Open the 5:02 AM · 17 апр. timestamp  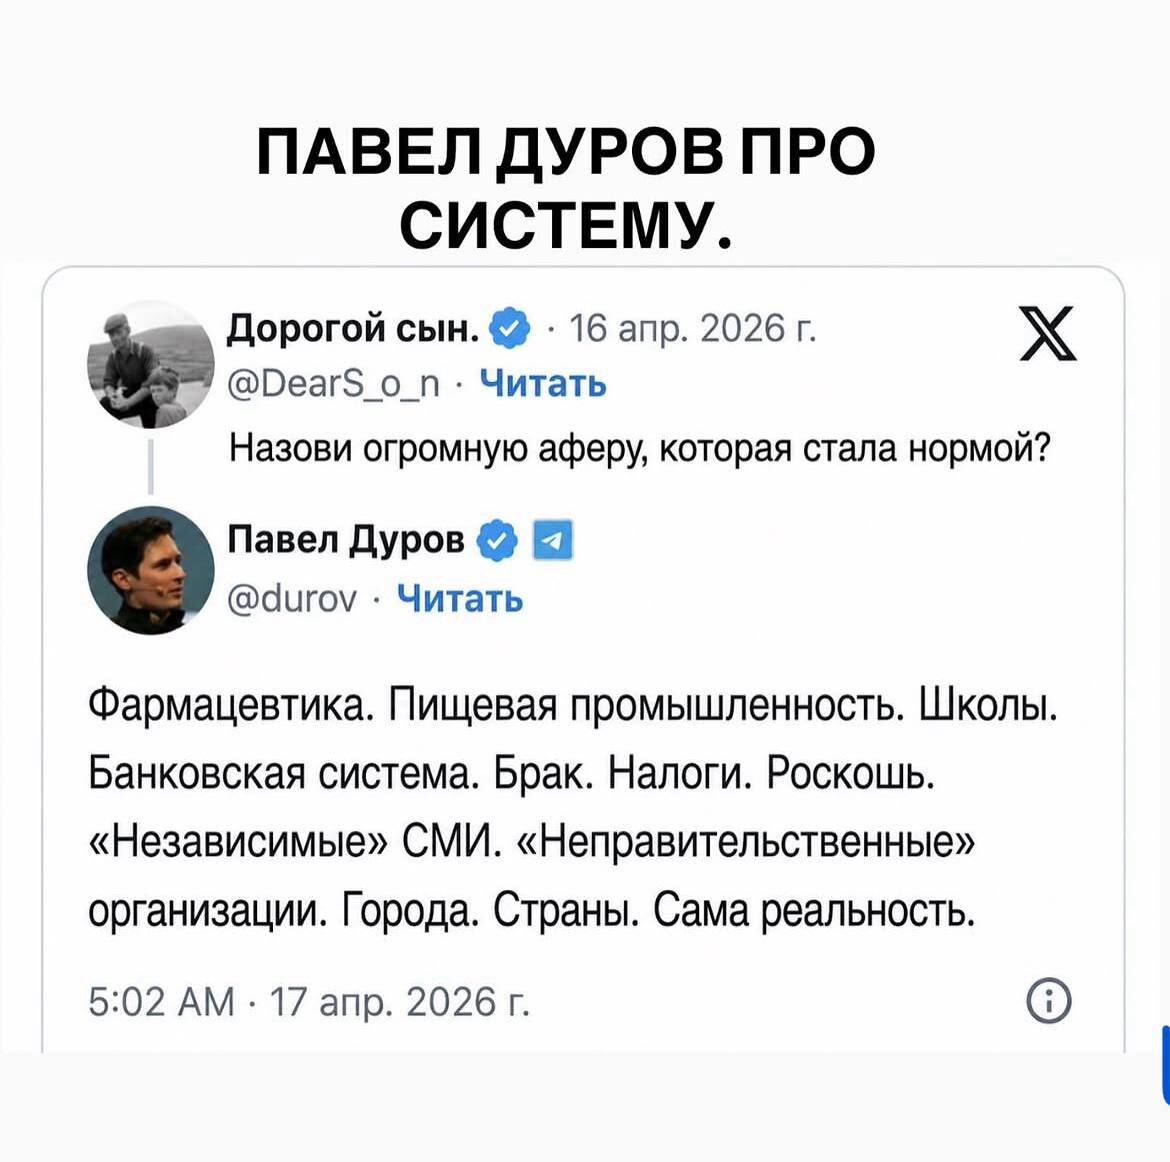click(309, 1002)
